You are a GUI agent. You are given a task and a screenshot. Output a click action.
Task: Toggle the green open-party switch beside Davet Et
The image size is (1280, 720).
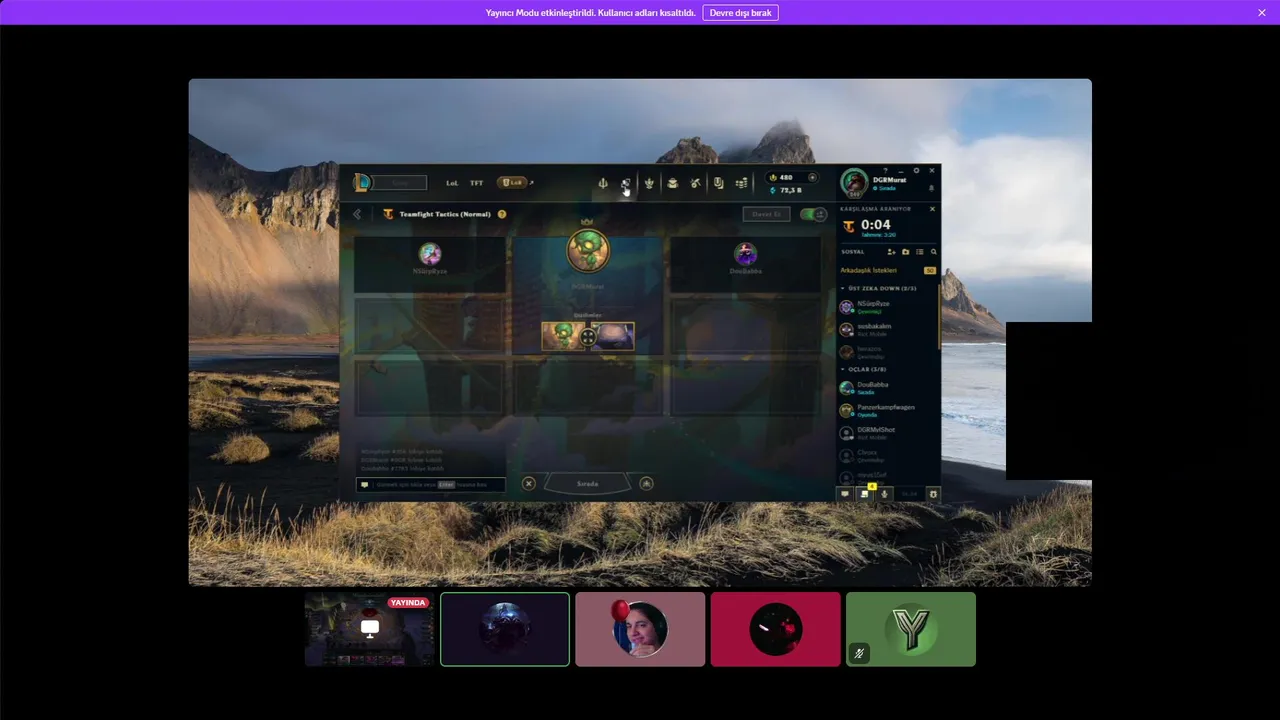814,214
